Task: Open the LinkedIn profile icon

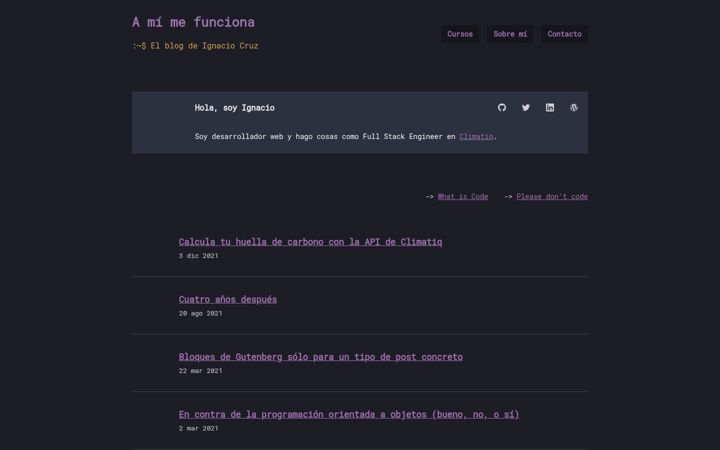Action: tap(550, 107)
